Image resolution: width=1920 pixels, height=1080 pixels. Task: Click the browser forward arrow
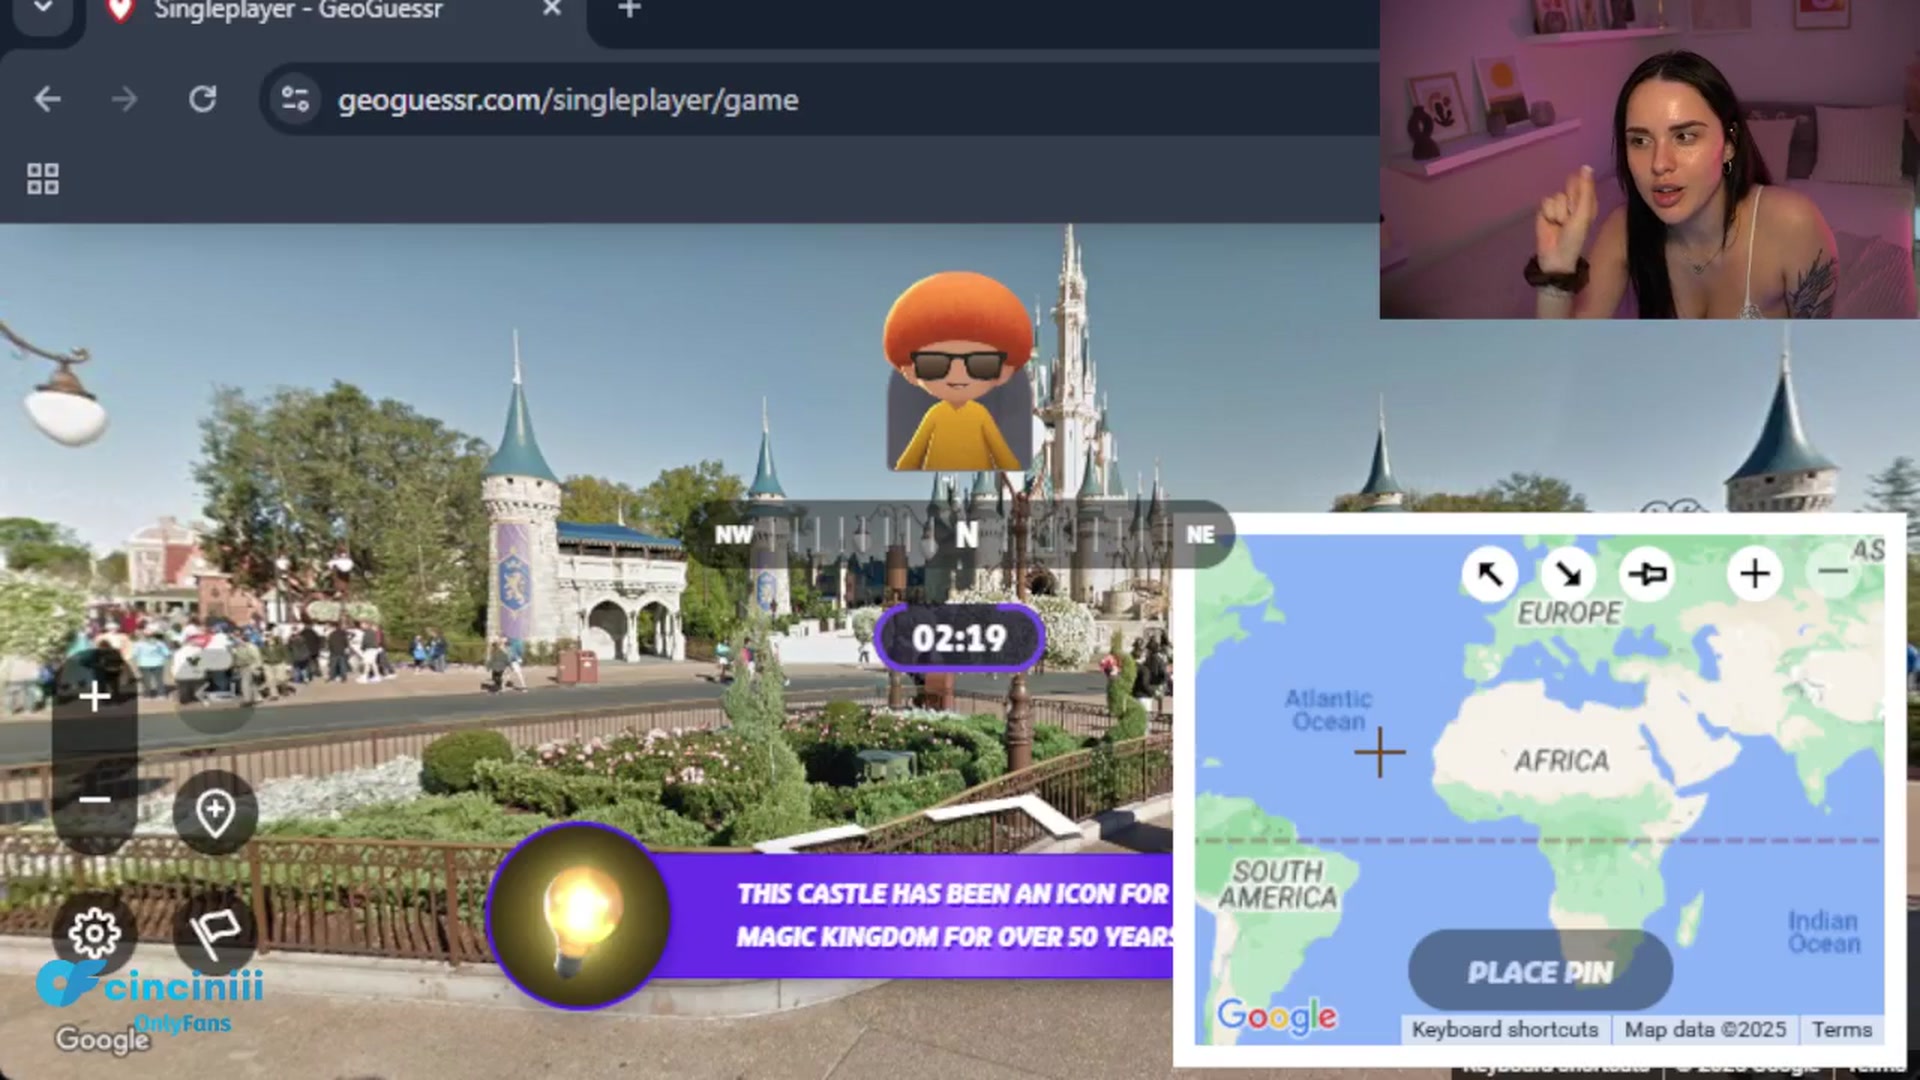coord(124,99)
